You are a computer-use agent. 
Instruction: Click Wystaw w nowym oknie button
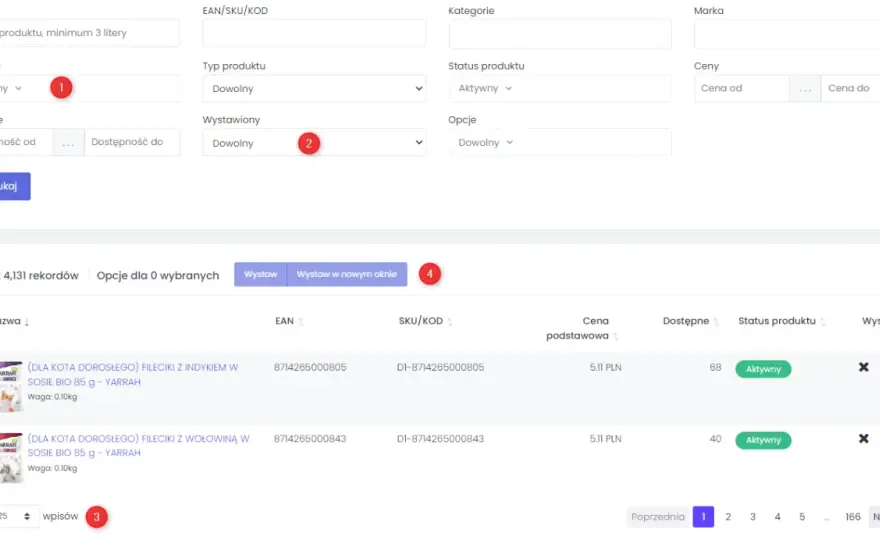click(347, 274)
